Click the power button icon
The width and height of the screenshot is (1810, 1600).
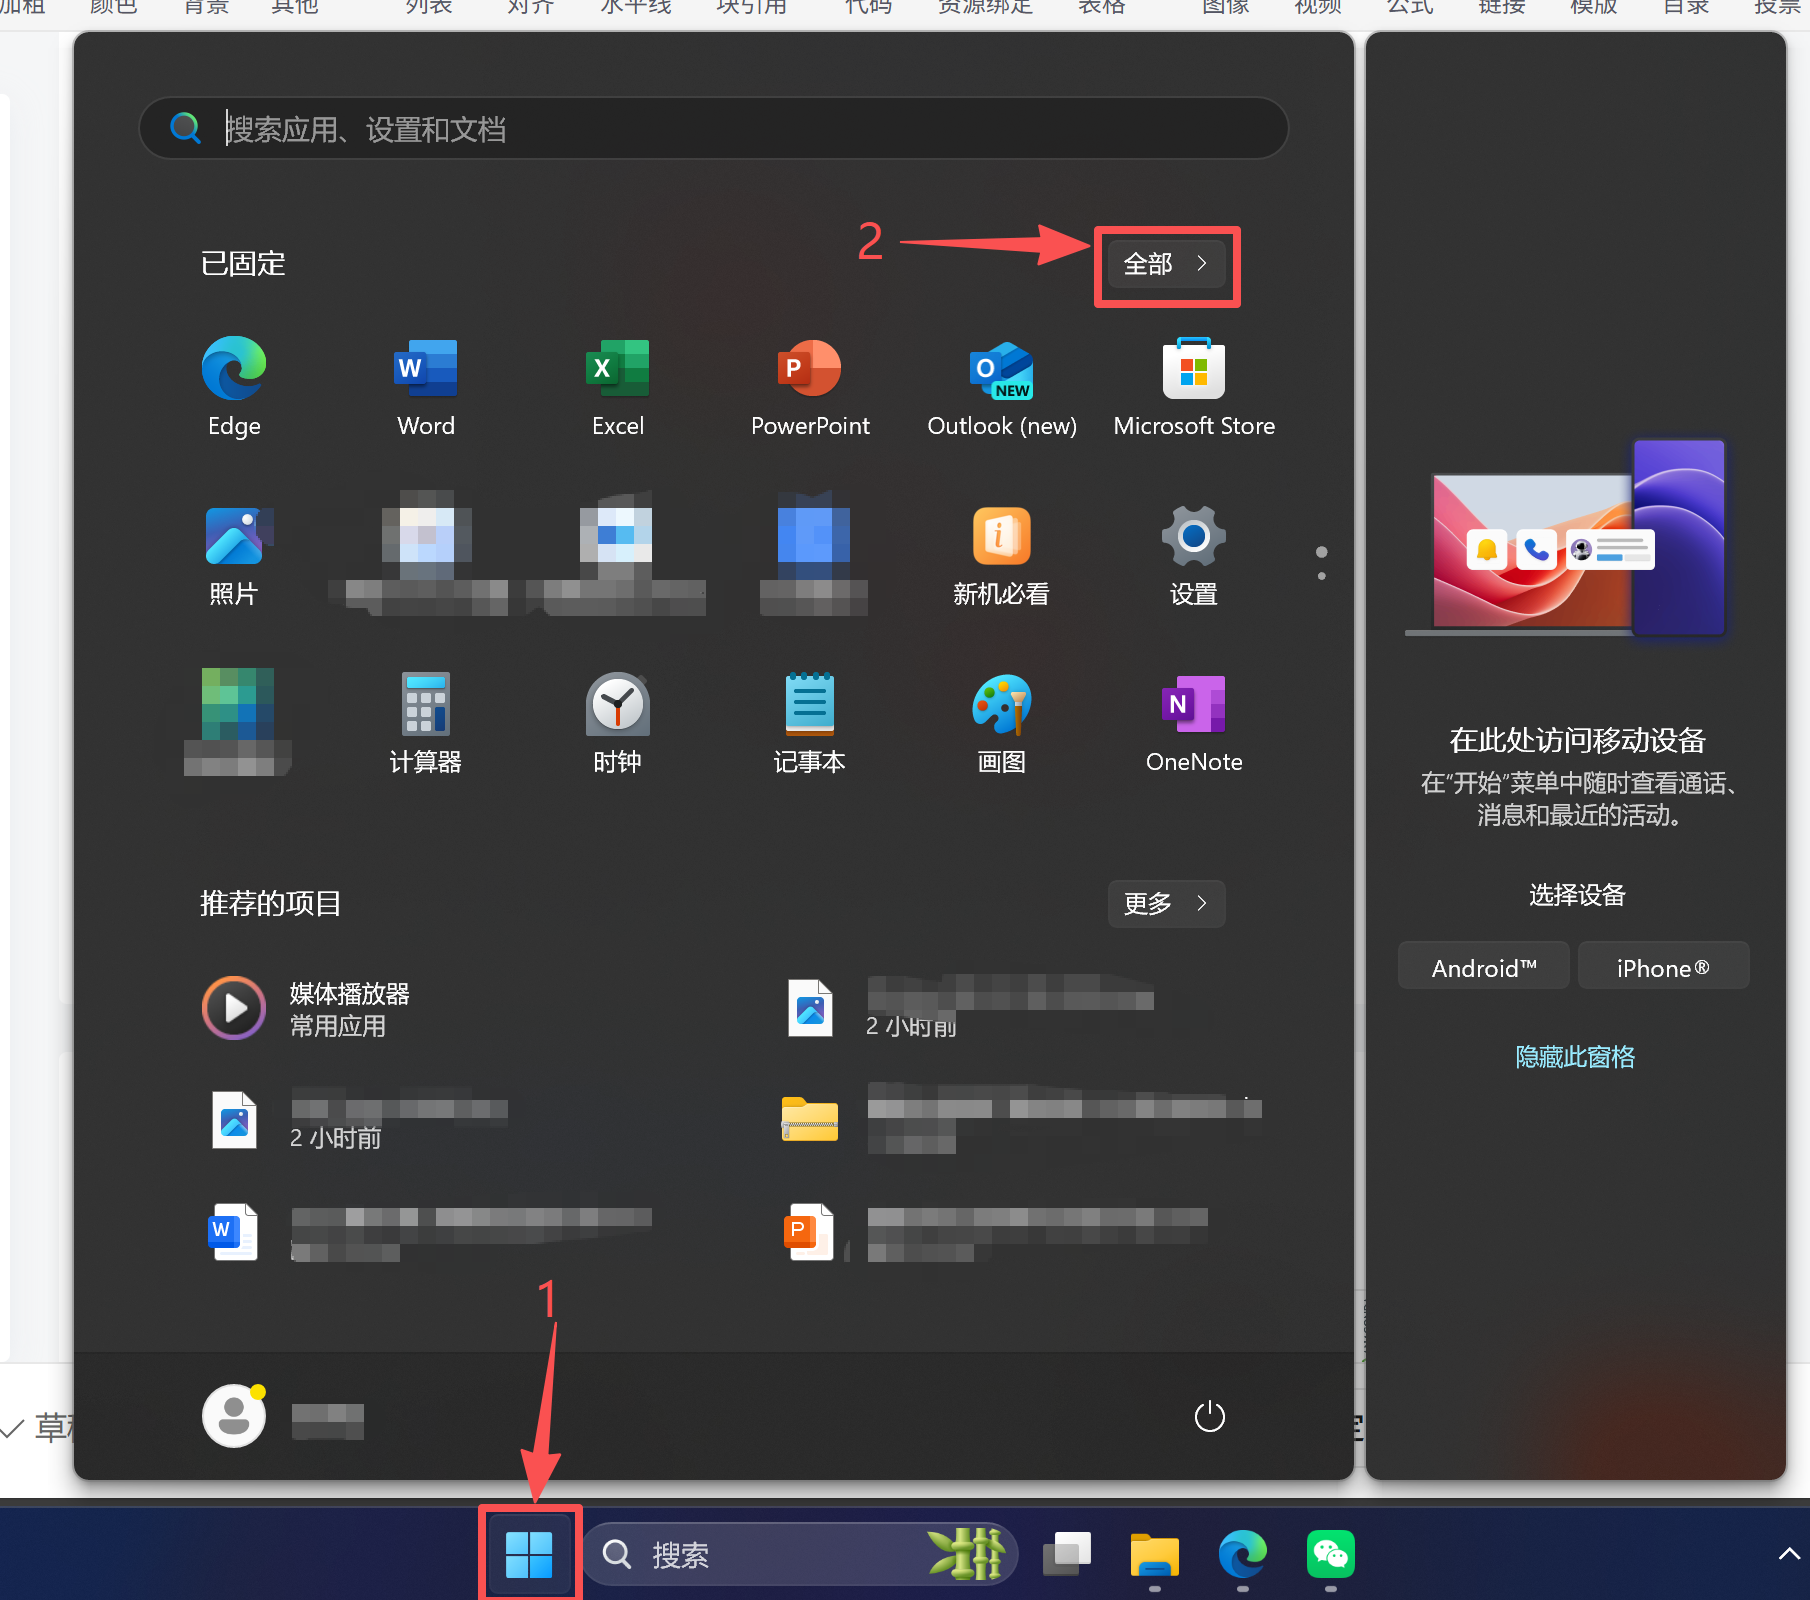1210,1416
